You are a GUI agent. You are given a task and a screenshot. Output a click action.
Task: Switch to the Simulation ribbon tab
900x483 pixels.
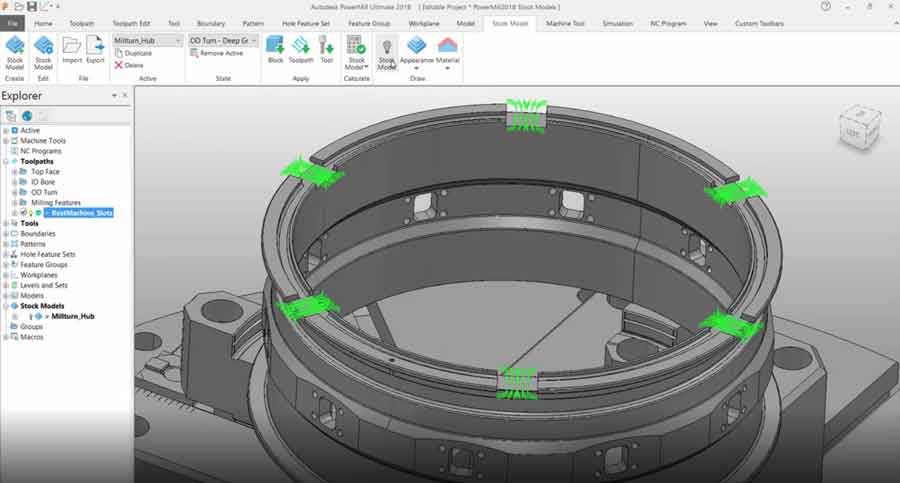tap(617, 22)
